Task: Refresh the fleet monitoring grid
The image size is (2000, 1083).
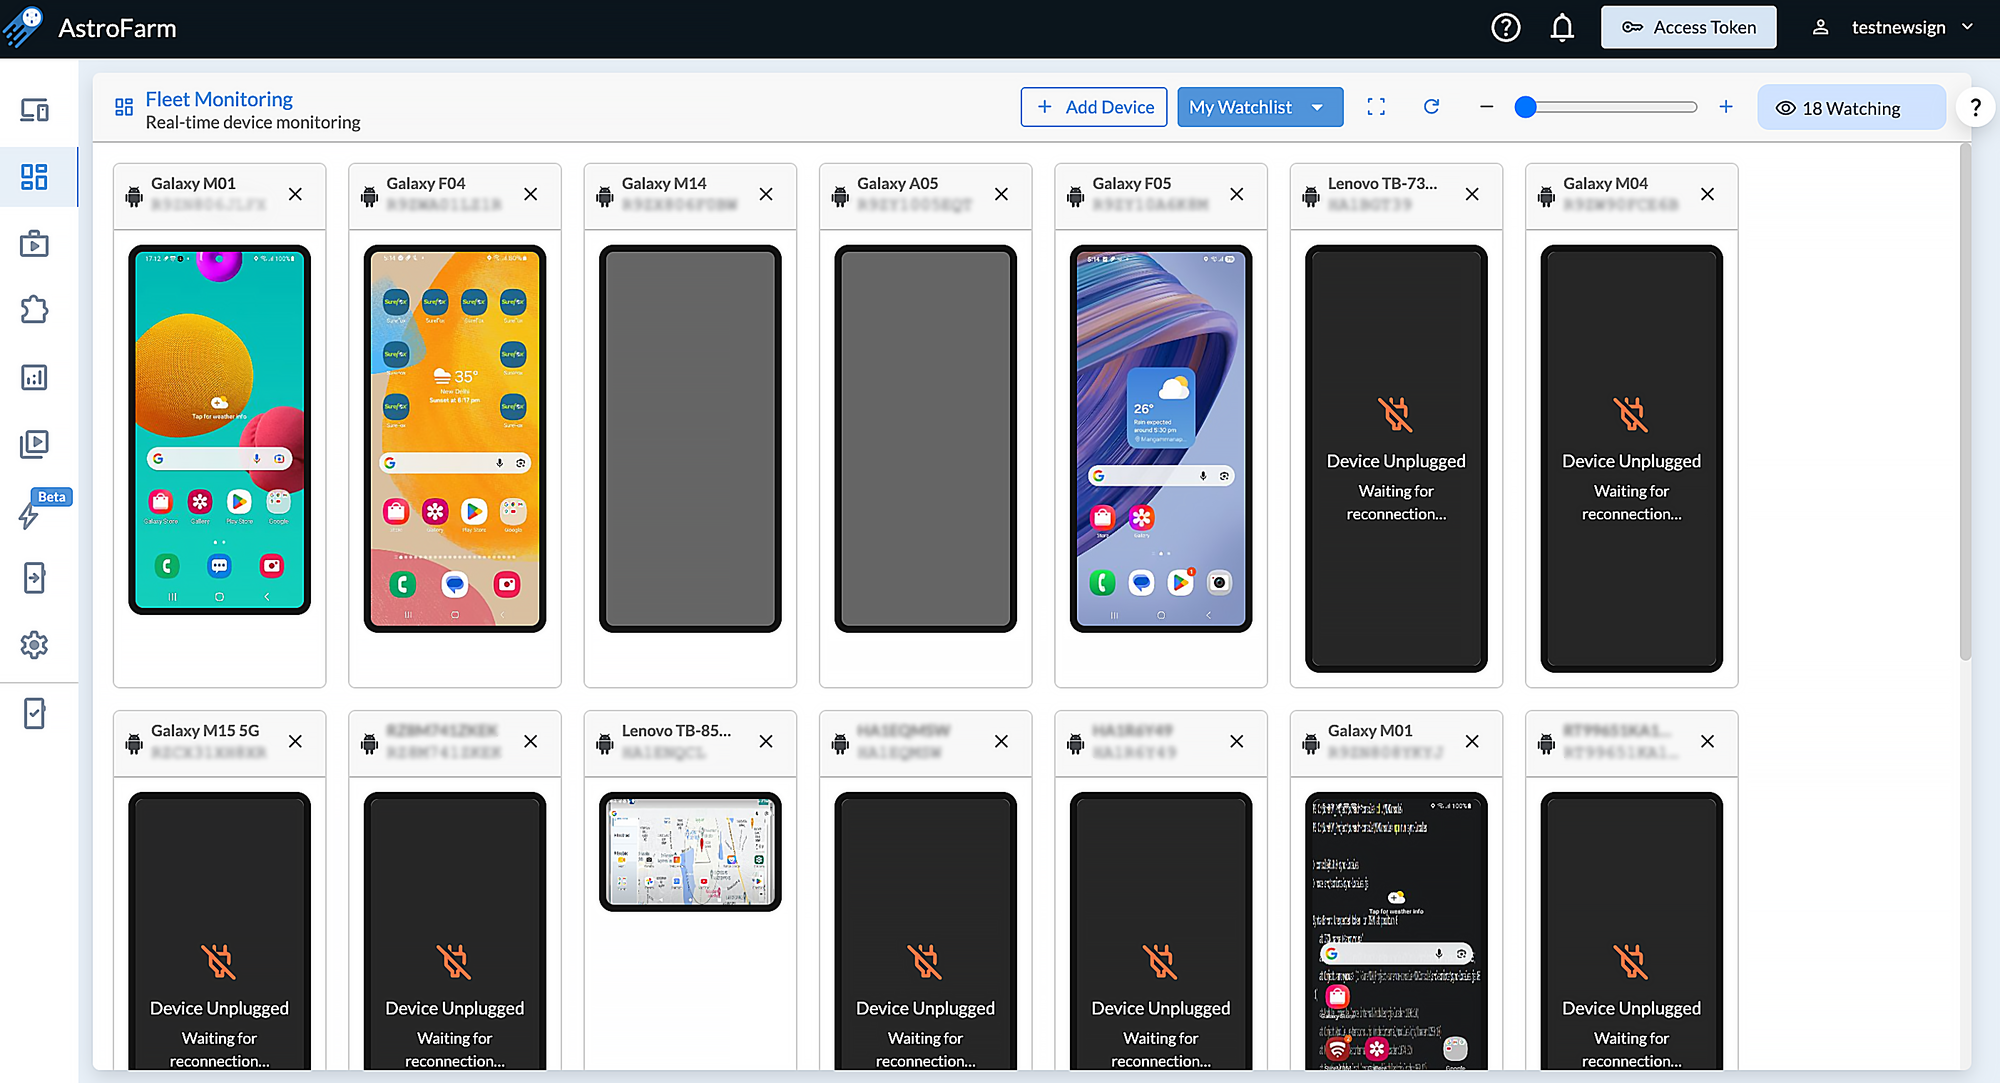Action: click(x=1432, y=107)
